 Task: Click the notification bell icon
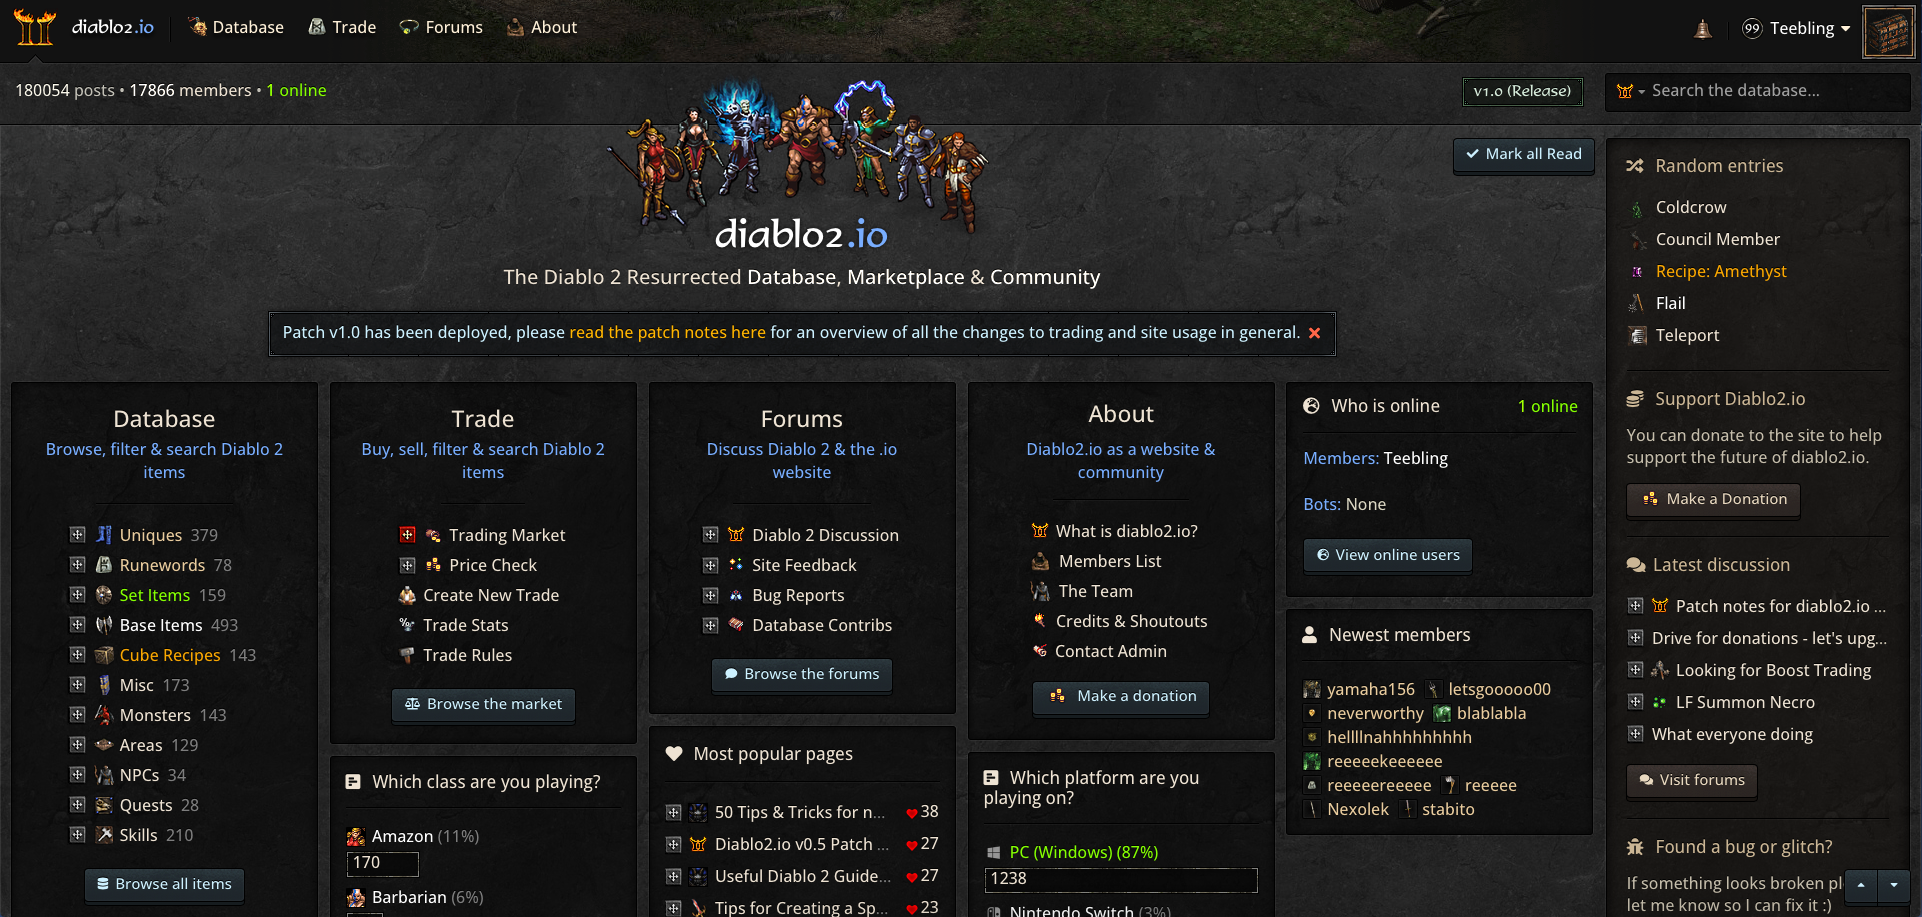pyautogui.click(x=1702, y=28)
